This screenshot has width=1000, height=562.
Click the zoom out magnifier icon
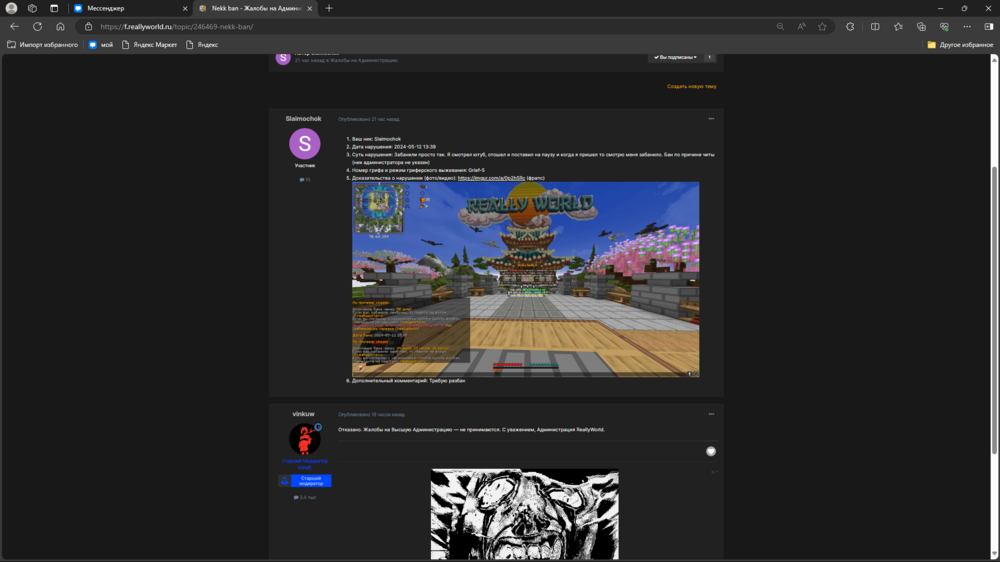(780, 27)
